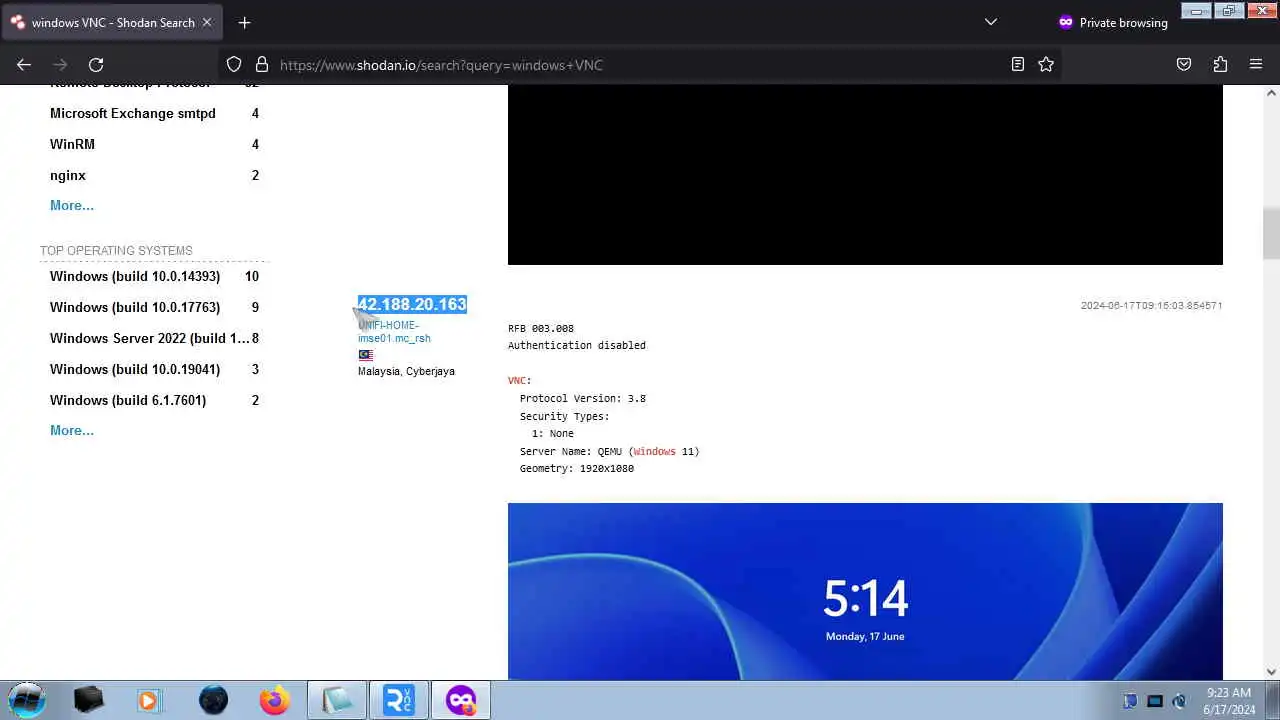Click the 'Authentication disabled' text

577,345
